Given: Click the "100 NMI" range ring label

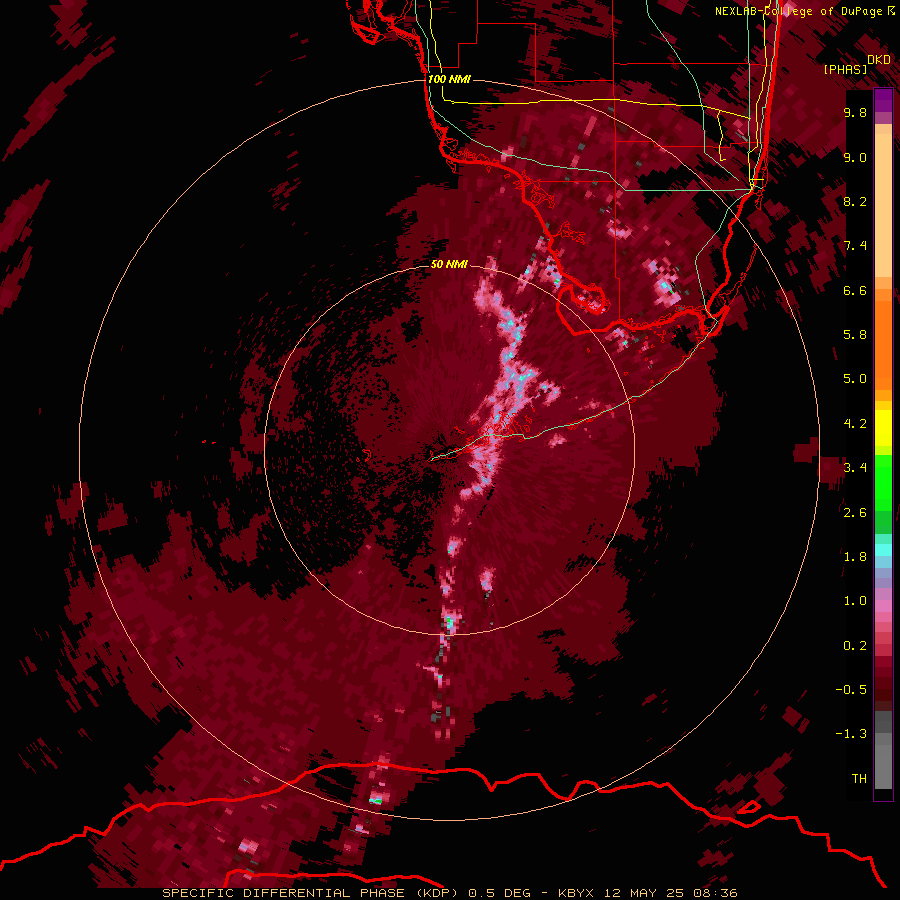Looking at the screenshot, I should point(449,79).
